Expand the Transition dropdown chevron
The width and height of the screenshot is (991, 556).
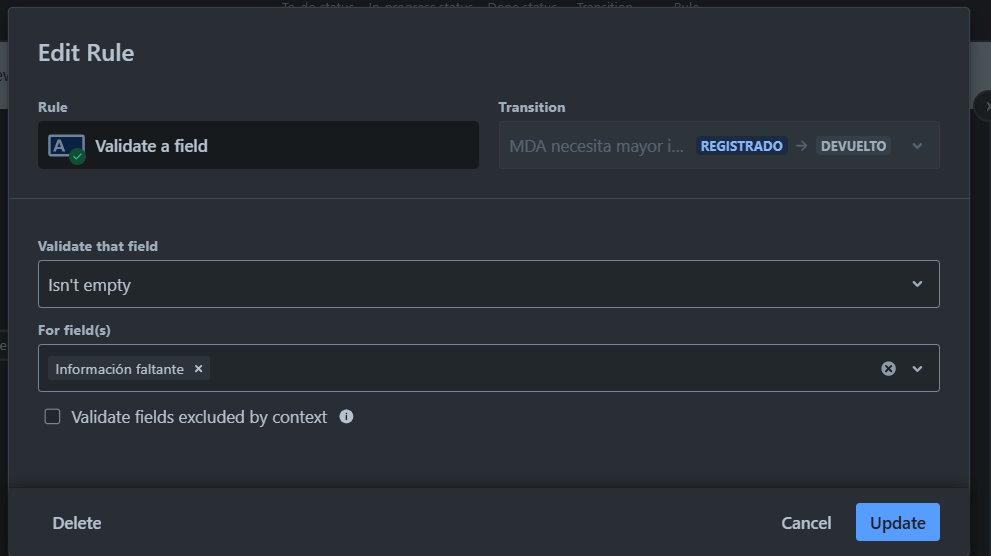pyautogui.click(x=917, y=146)
